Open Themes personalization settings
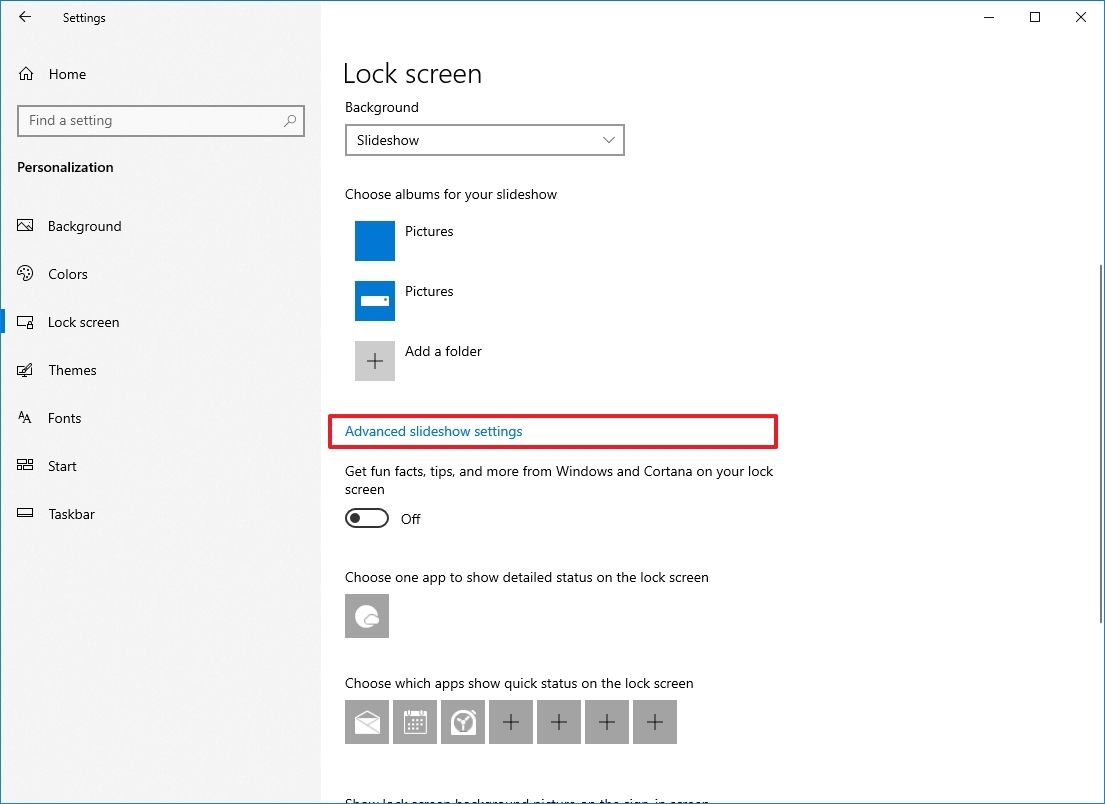 pyautogui.click(x=71, y=370)
